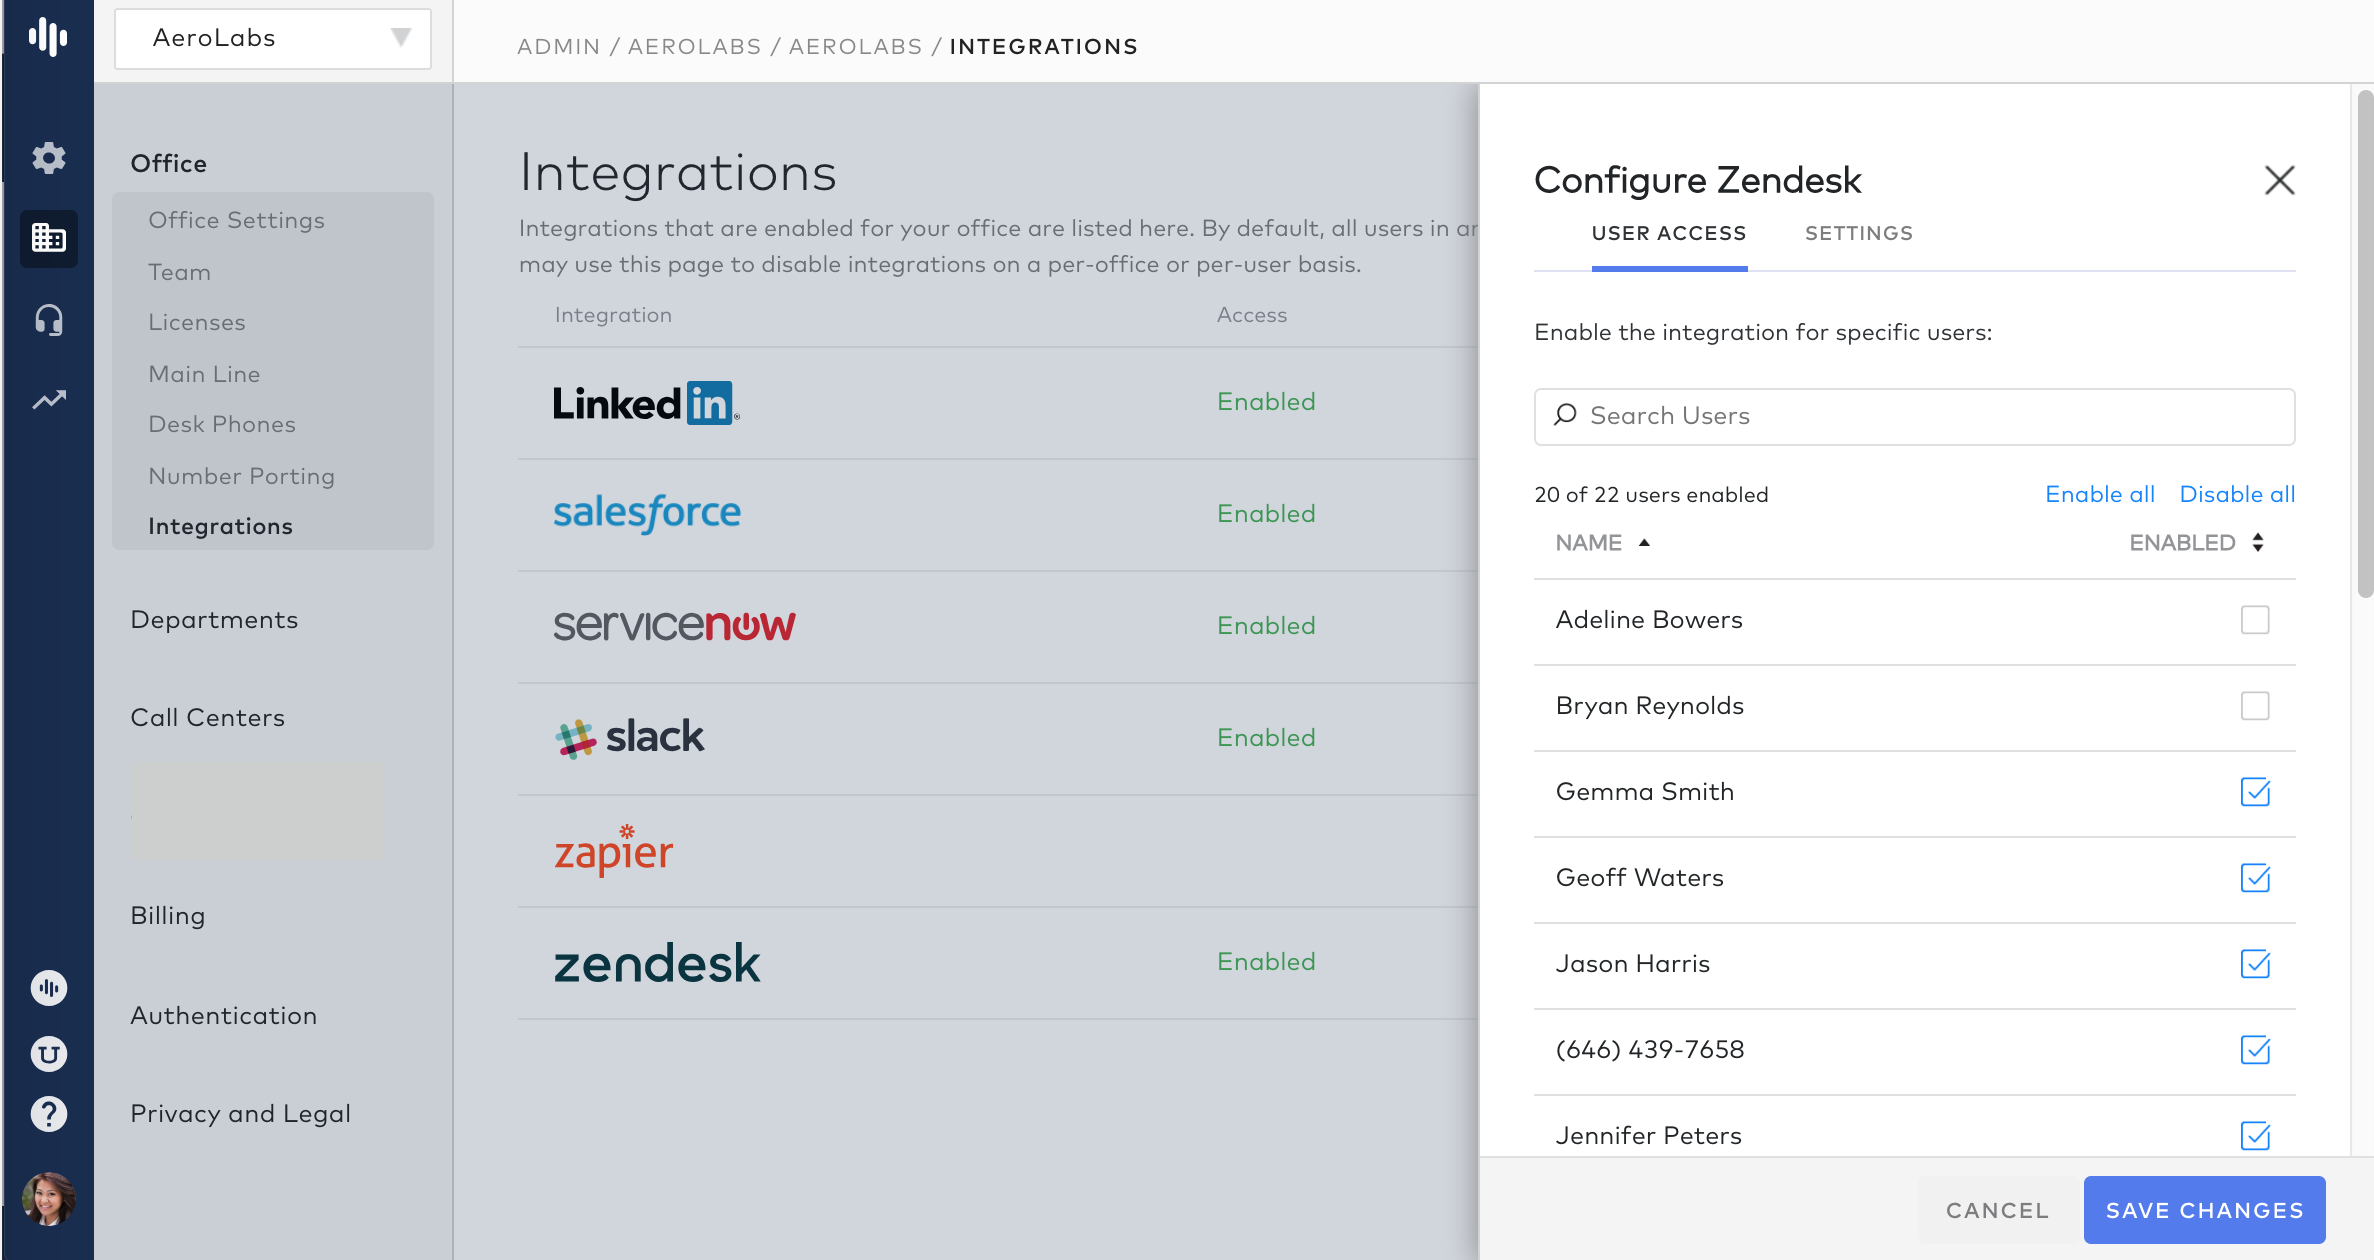
Task: Uncheck the (646) 439-7658 checkbox
Action: pyautogui.click(x=2255, y=1050)
